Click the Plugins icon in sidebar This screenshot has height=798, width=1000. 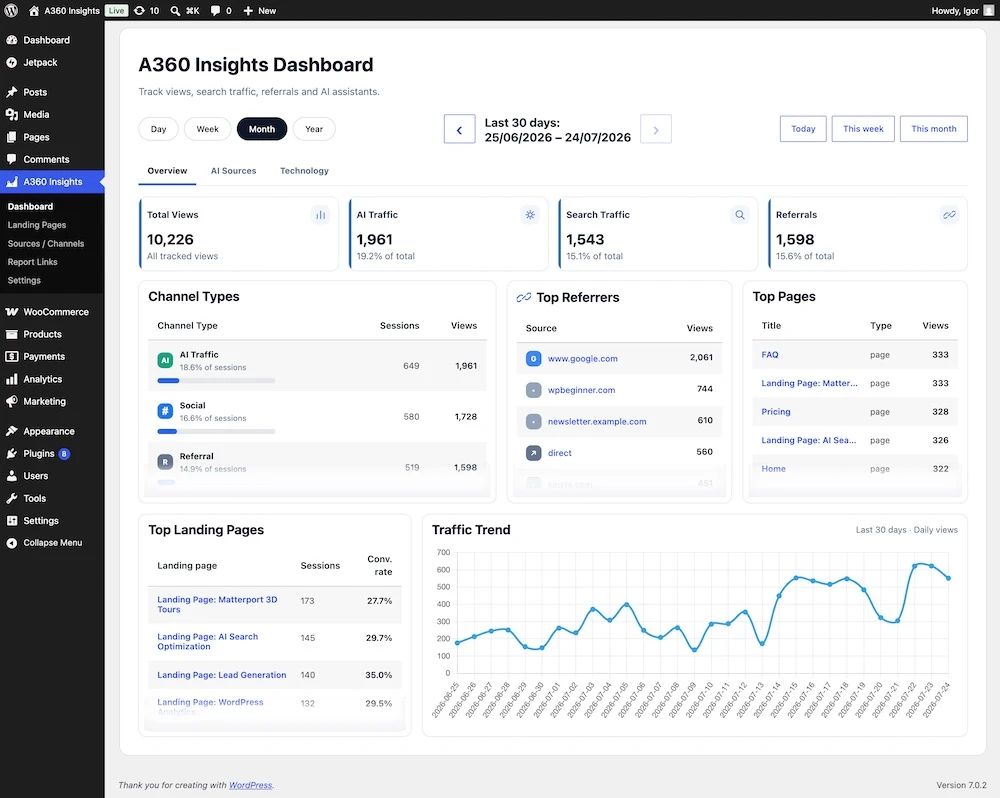pos(11,453)
